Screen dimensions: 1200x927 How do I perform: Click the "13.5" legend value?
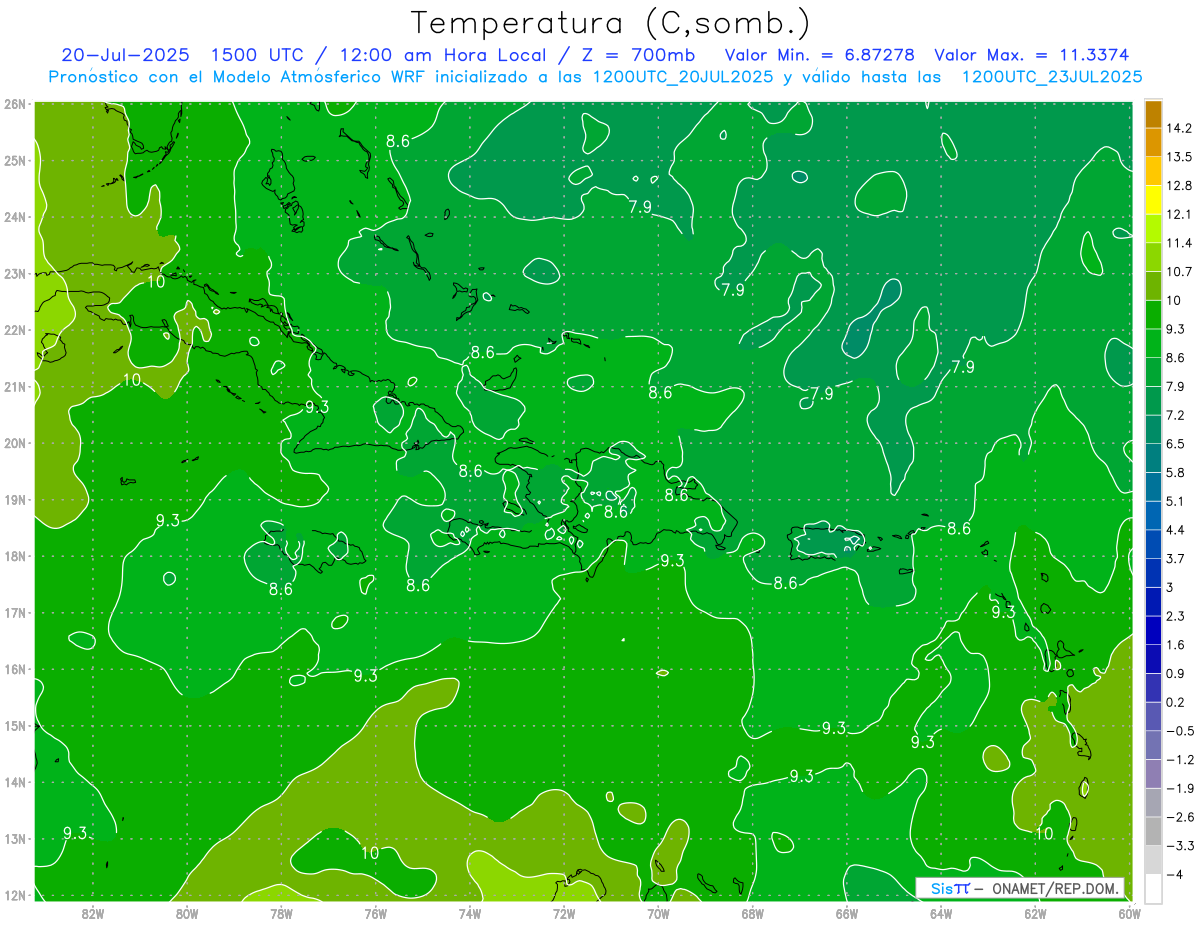point(1179,157)
